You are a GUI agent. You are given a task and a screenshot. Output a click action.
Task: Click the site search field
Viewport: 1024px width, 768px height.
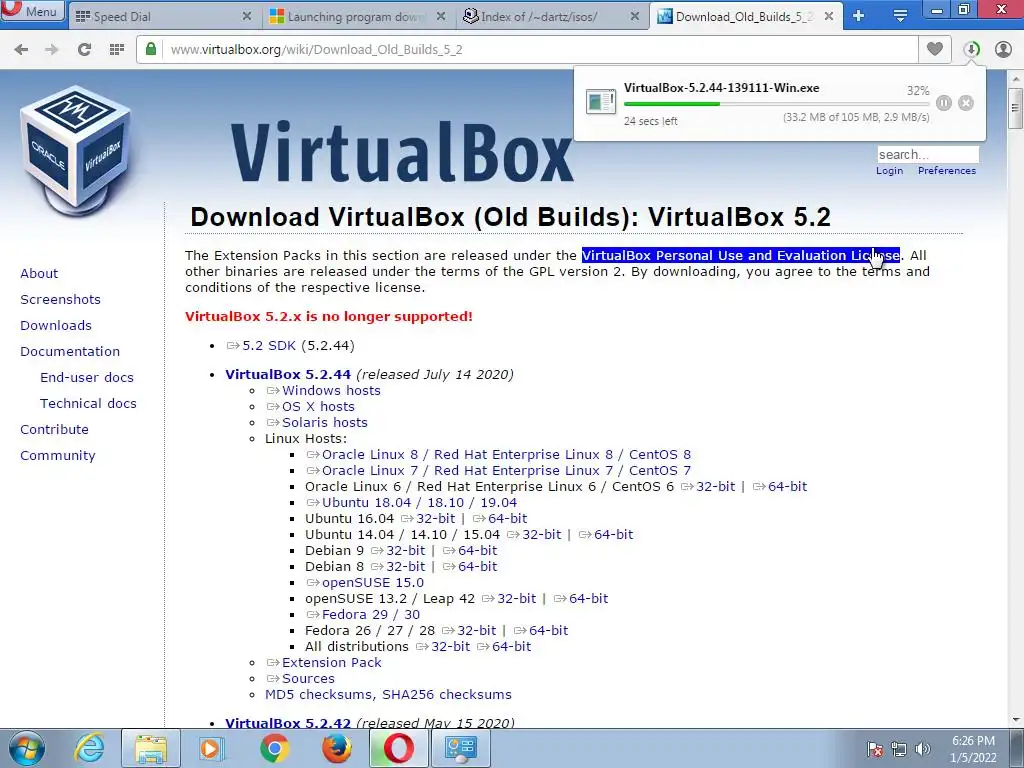click(x=928, y=154)
